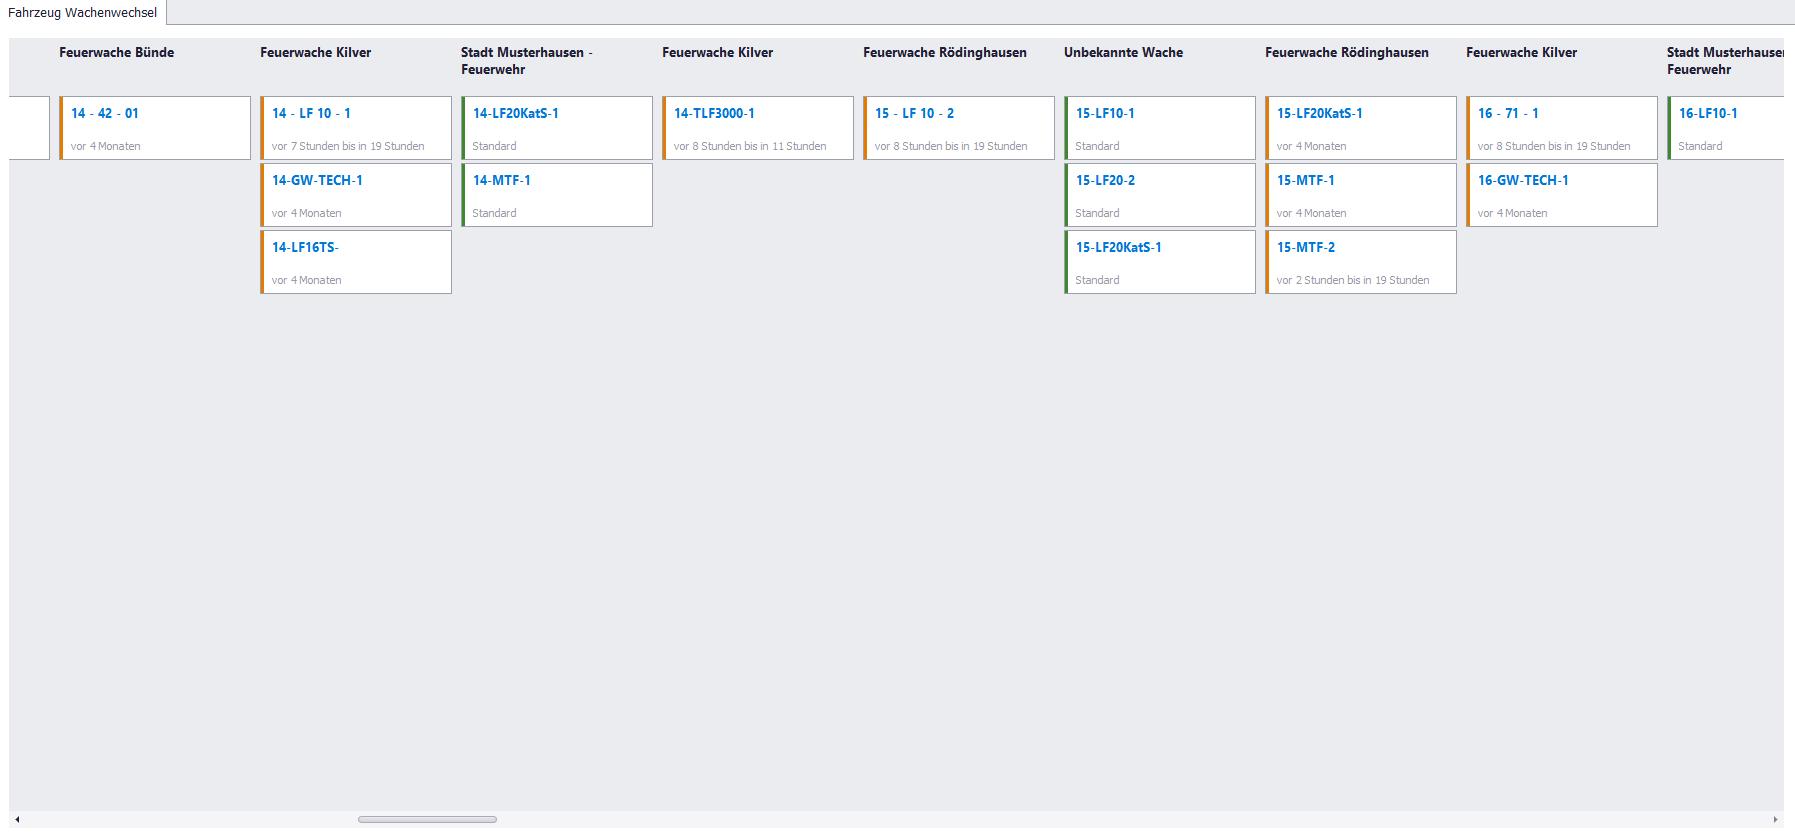Select the 14-LF20KatS-1 vehicle card

click(557, 128)
